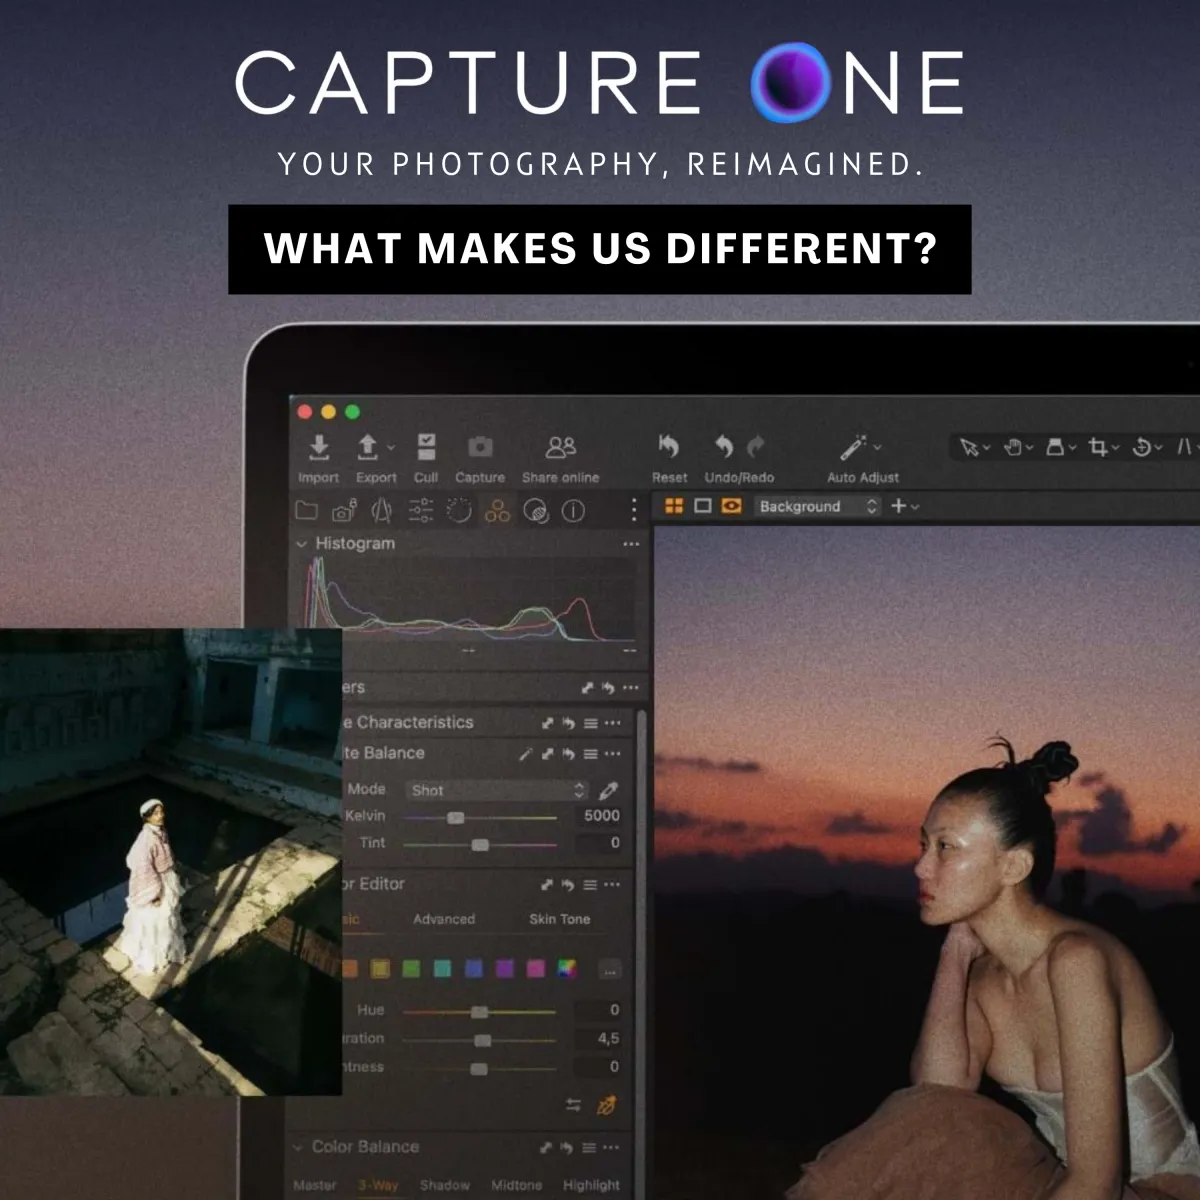1200x1200 pixels.
Task: Collapse the Histogram panel
Action: tap(301, 544)
